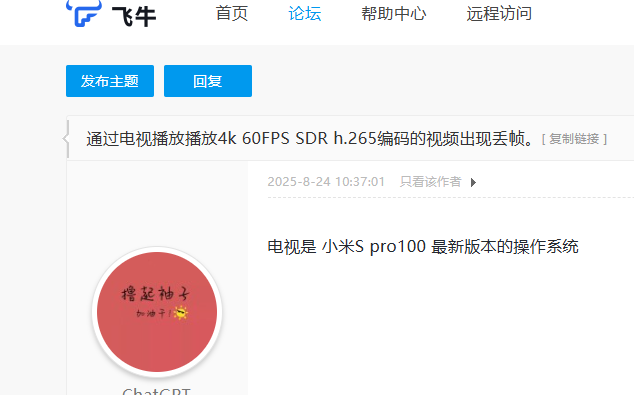The image size is (634, 395).
Task: Open the 帮助中心 help center
Action: (394, 13)
